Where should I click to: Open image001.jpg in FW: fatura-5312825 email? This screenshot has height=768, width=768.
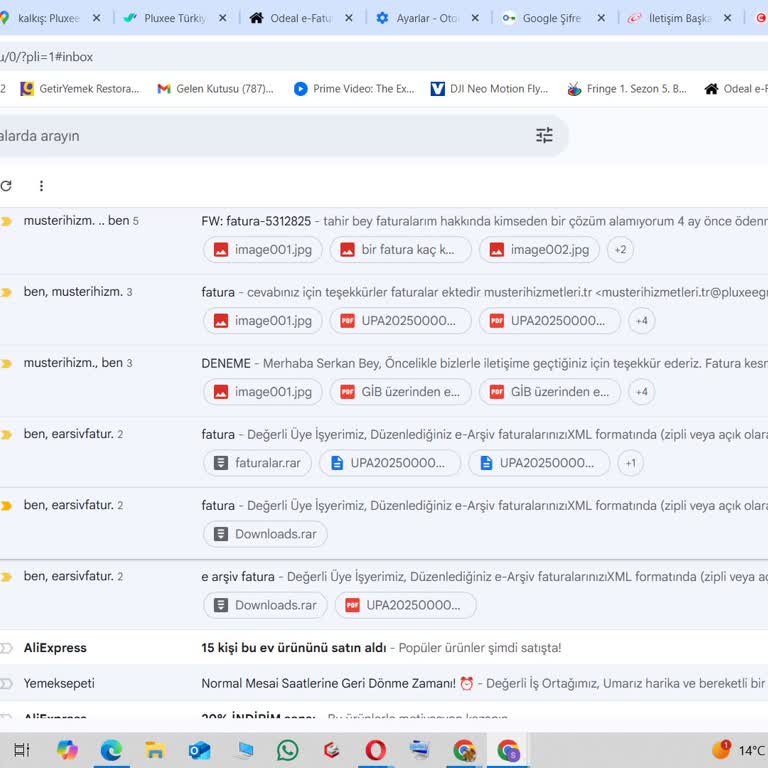263,250
